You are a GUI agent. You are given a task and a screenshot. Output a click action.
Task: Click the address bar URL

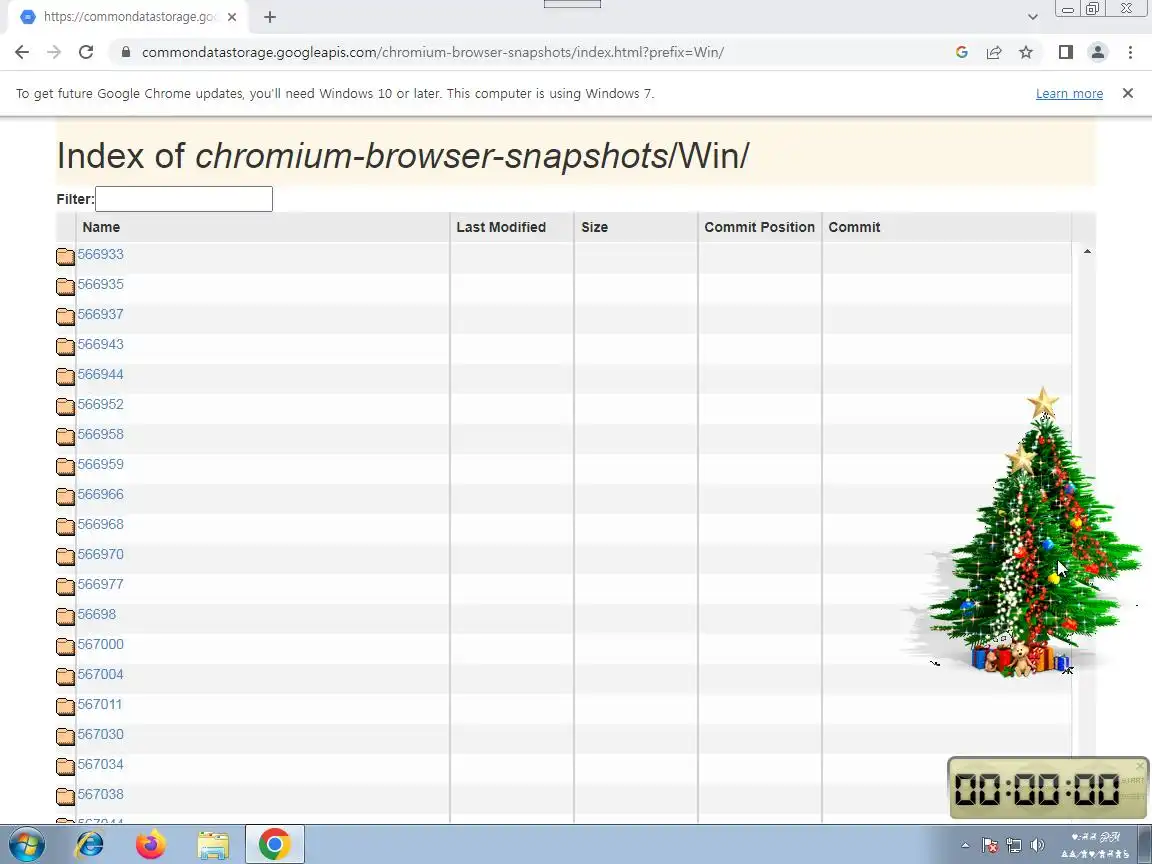tap(433, 52)
